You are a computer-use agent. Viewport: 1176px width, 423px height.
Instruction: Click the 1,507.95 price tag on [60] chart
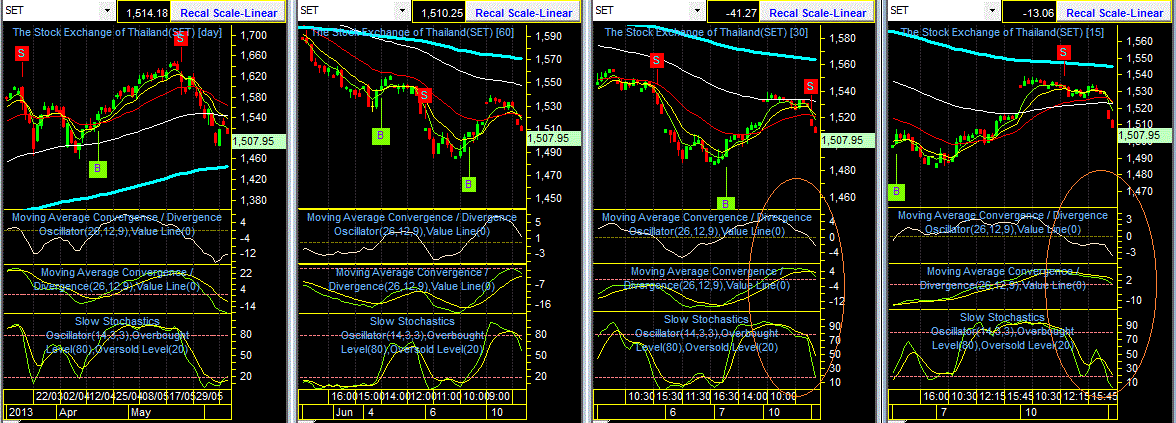point(554,139)
